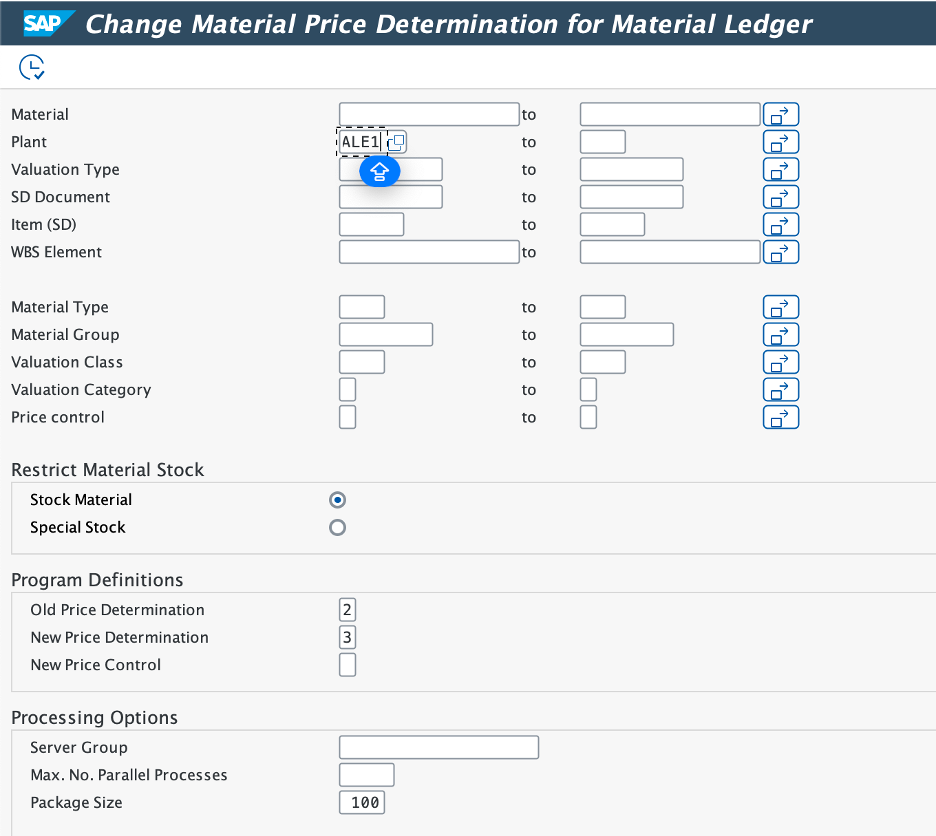Screen dimensions: 936x836
Task: Open multiple selection for Material
Action: click(x=780, y=115)
